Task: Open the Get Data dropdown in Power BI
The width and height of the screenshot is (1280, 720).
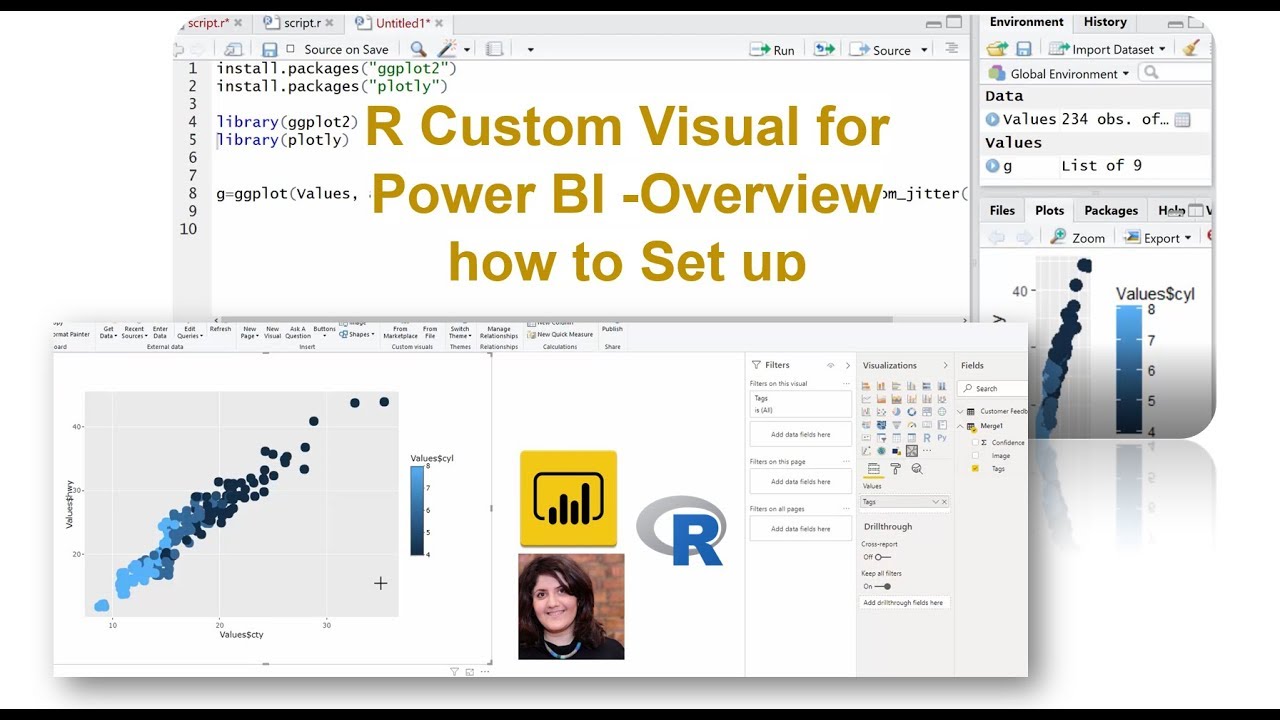Action: [x=108, y=332]
